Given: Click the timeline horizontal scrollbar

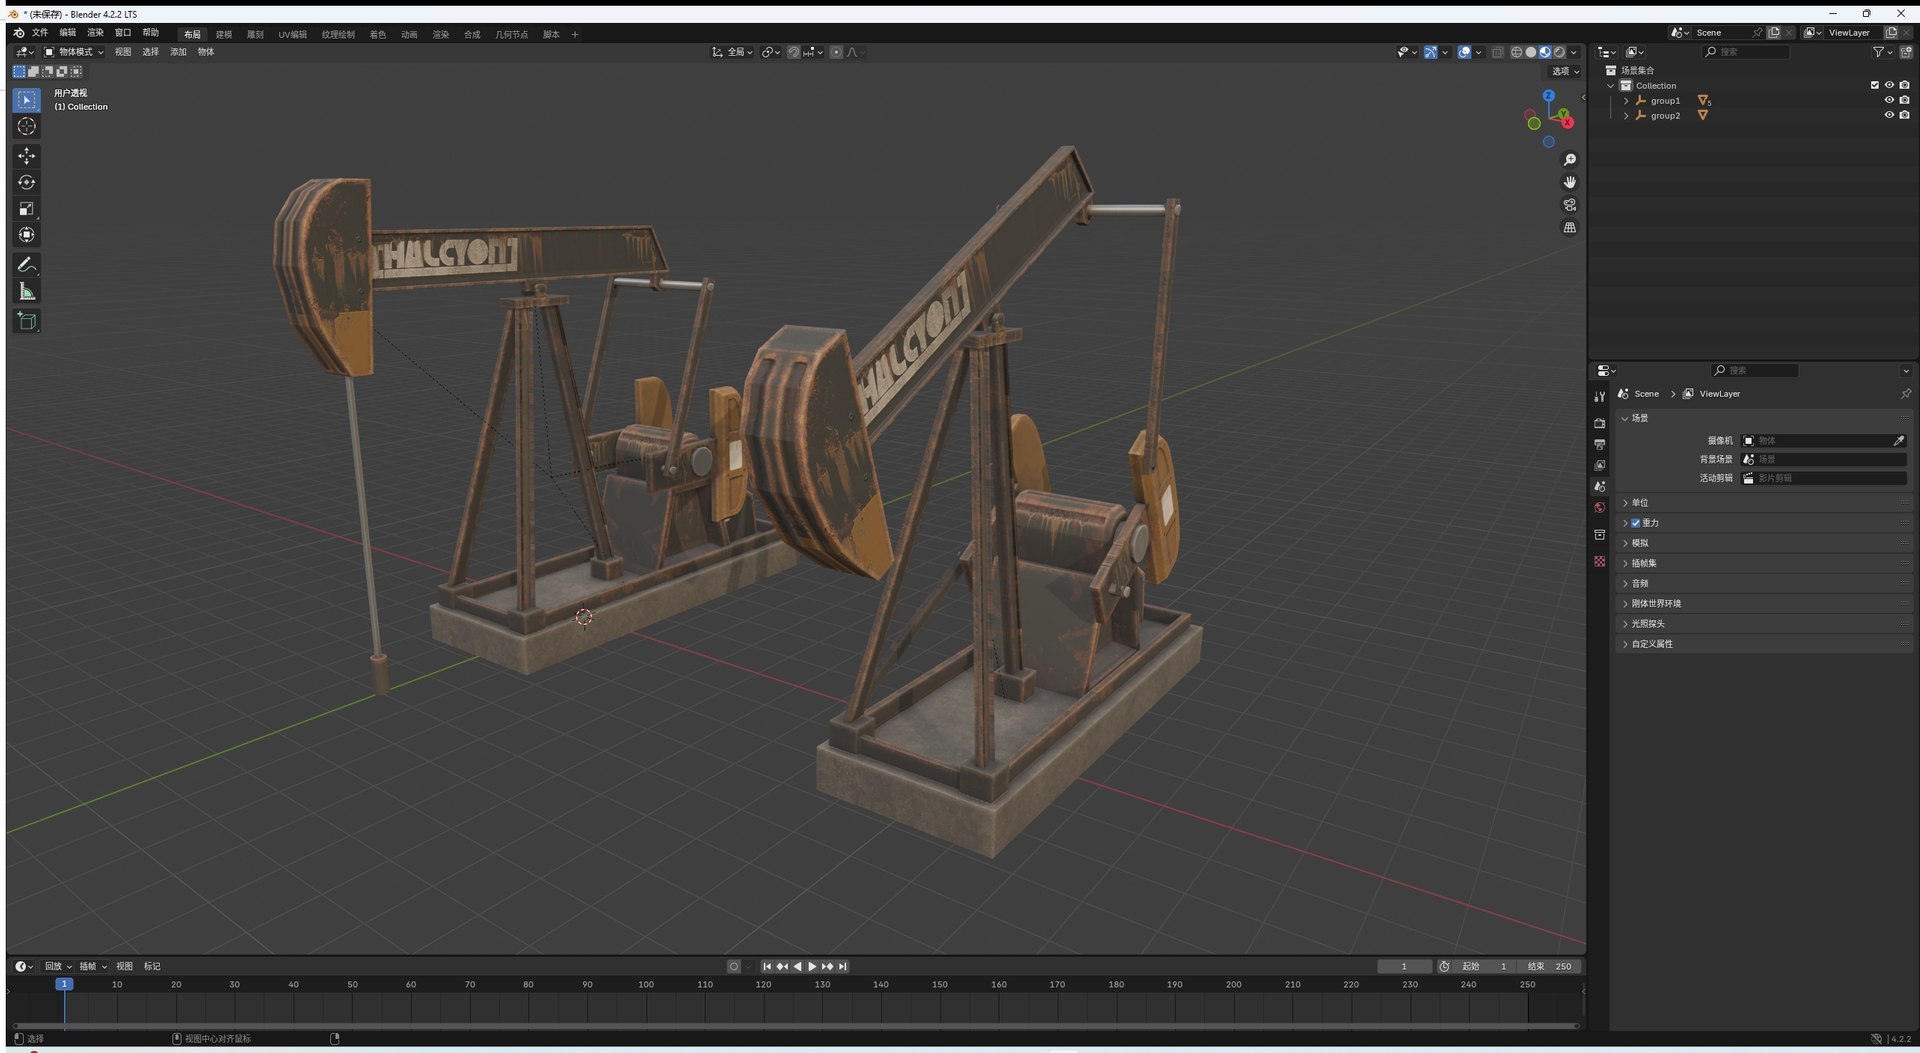Looking at the screenshot, I should [x=796, y=1026].
